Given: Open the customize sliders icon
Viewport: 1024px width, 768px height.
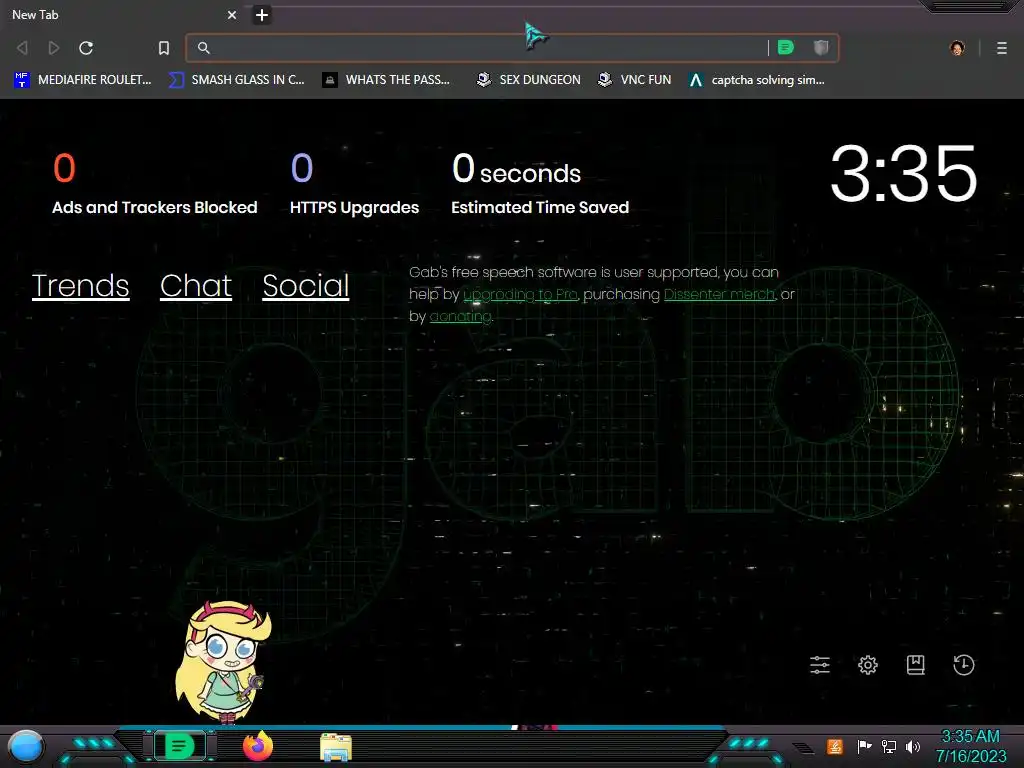Looking at the screenshot, I should pos(820,665).
